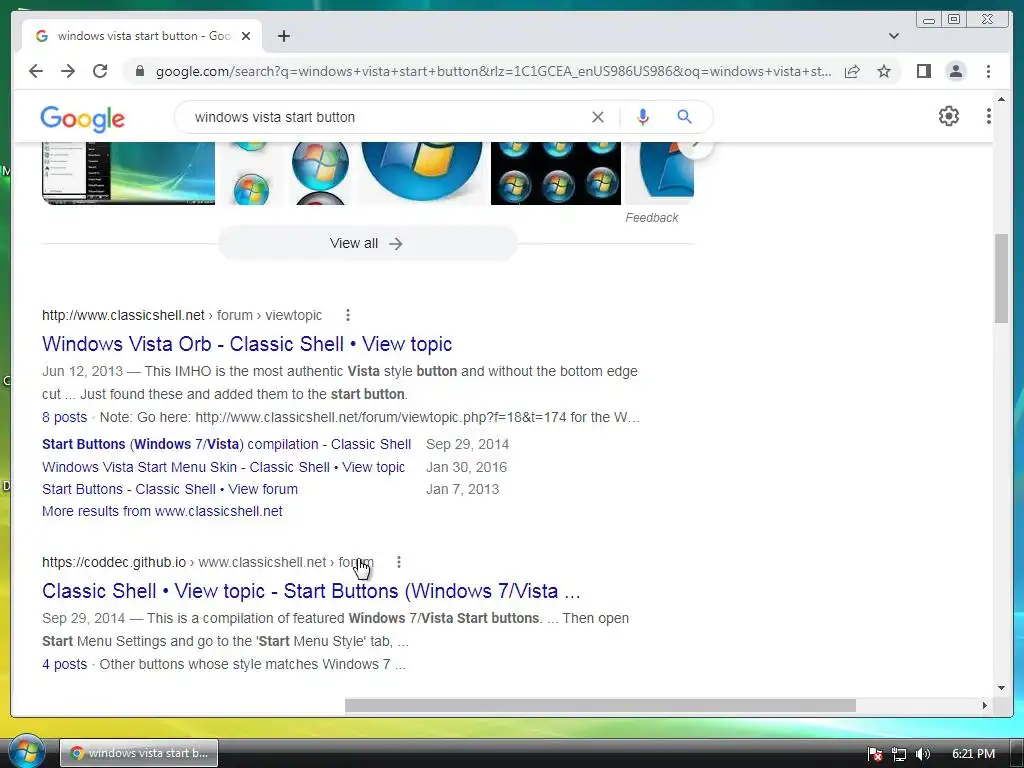Open the large blue Windows orb image

point(422,173)
